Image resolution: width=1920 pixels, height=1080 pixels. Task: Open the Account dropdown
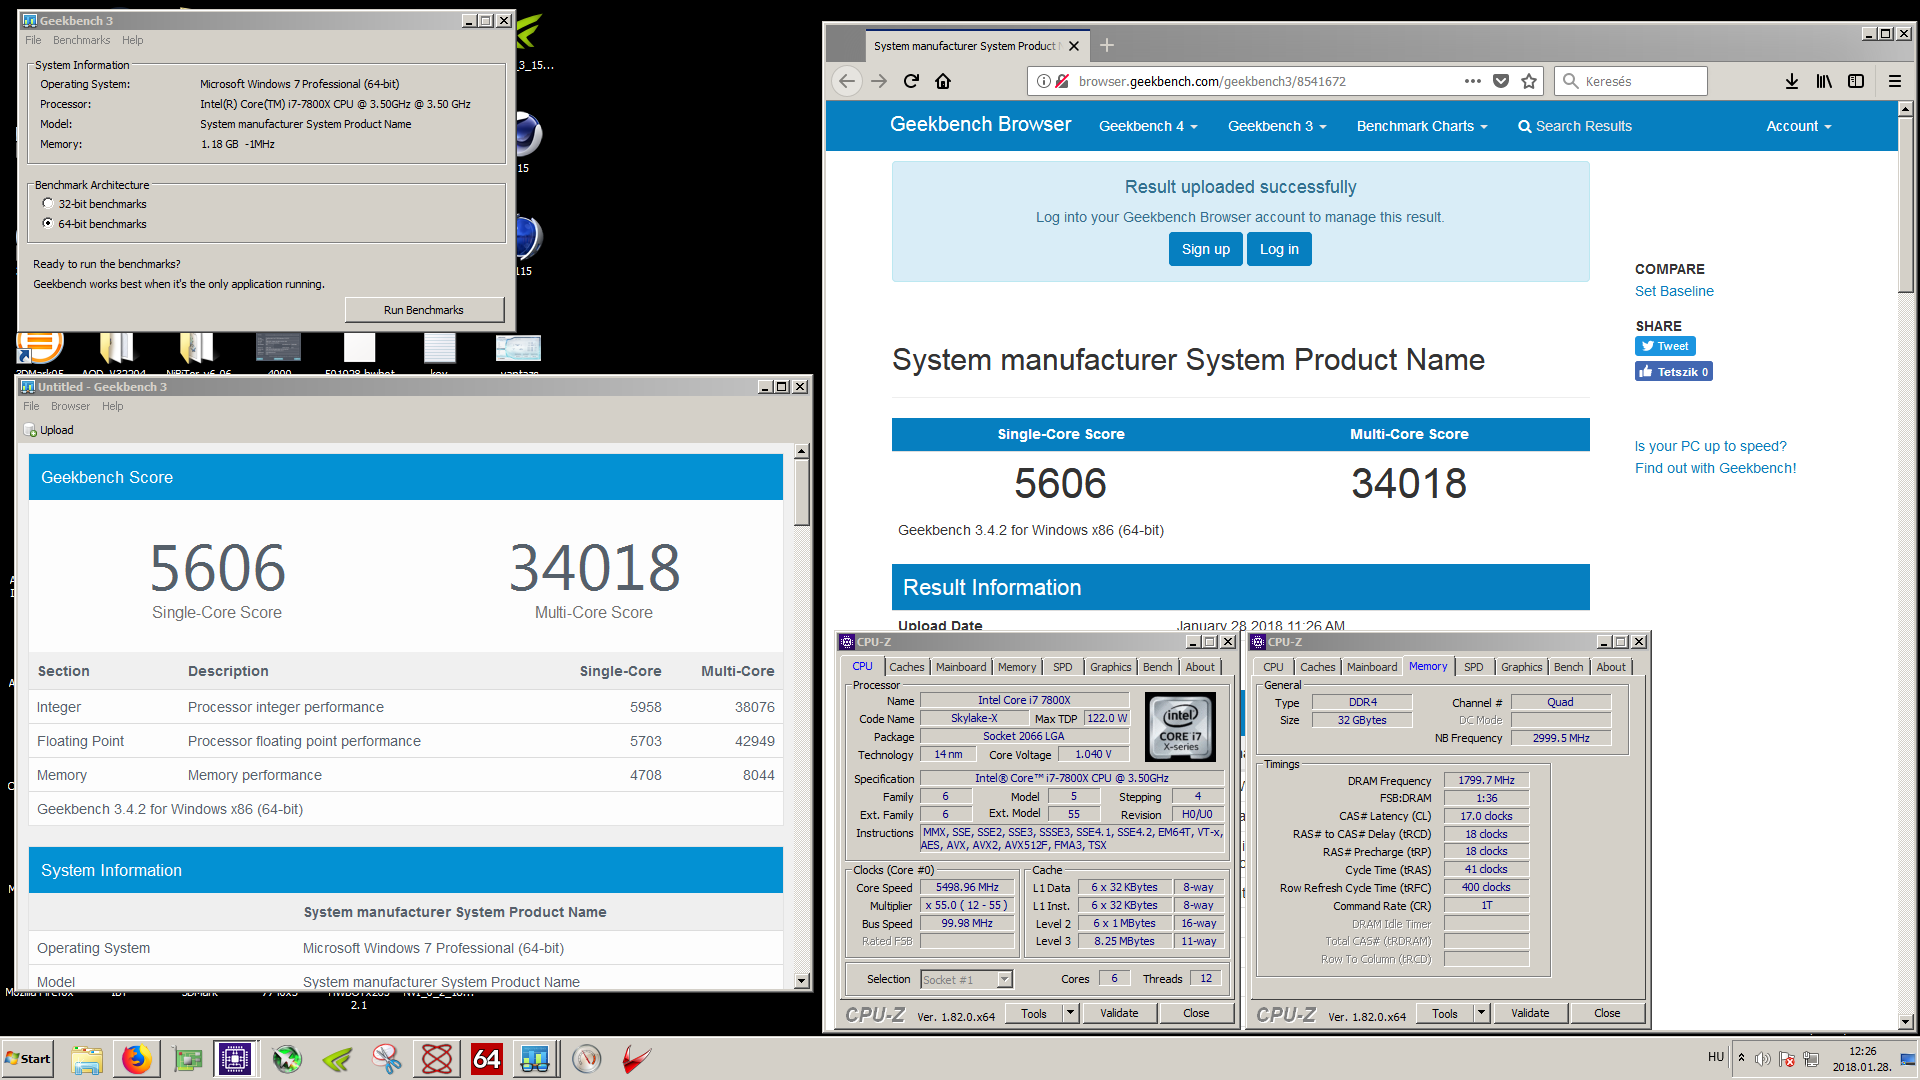tap(1799, 126)
